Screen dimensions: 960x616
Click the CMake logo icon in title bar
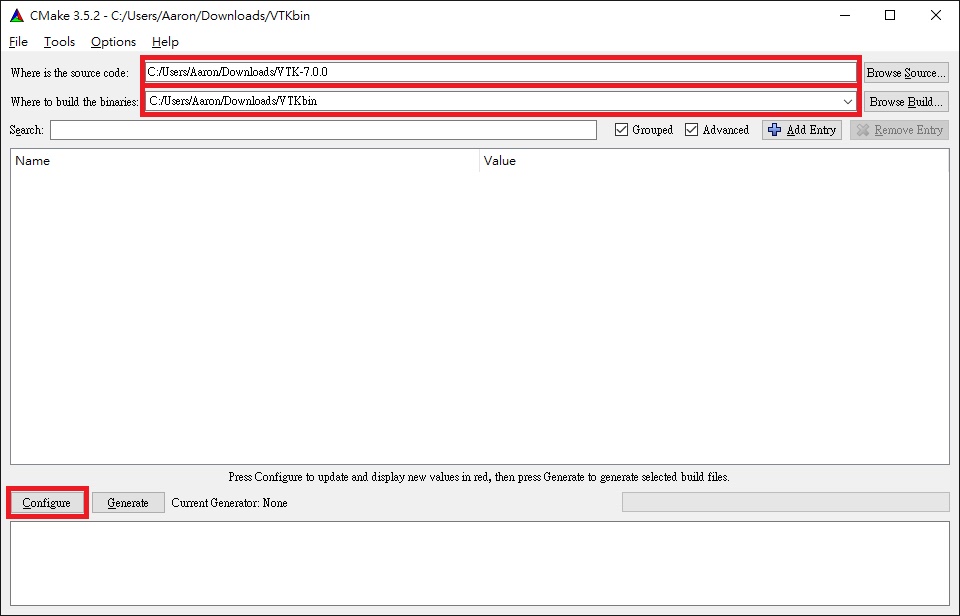[x=17, y=16]
